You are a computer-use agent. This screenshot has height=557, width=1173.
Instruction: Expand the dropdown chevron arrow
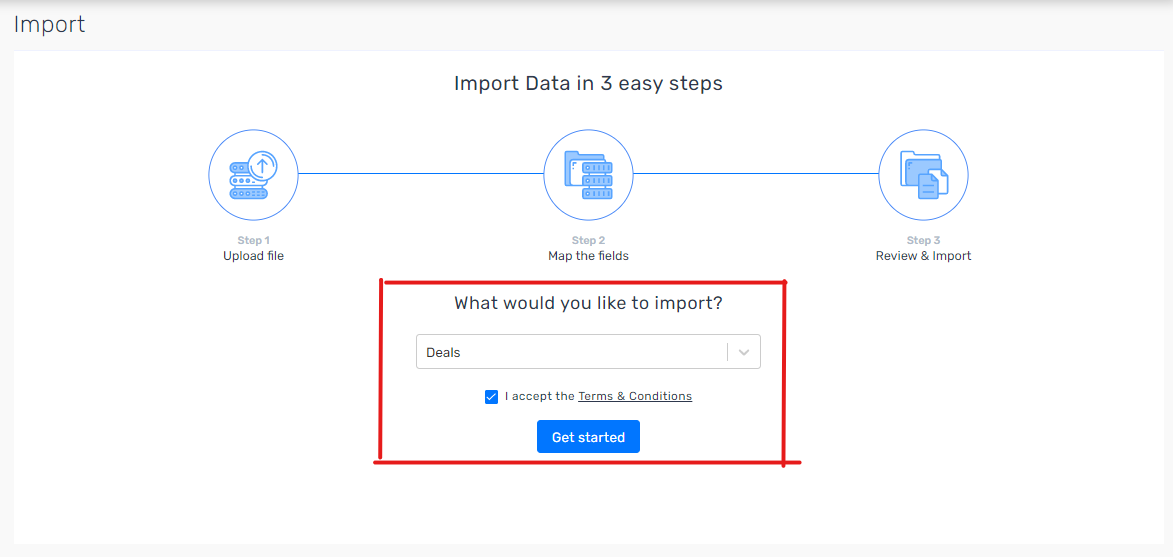click(744, 352)
